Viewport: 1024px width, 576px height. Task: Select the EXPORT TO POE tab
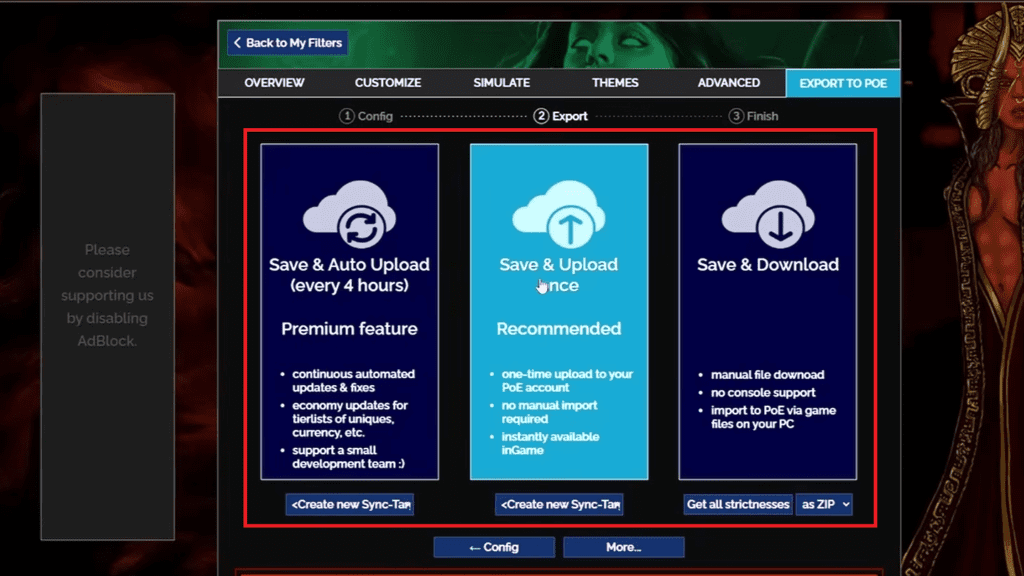(843, 83)
